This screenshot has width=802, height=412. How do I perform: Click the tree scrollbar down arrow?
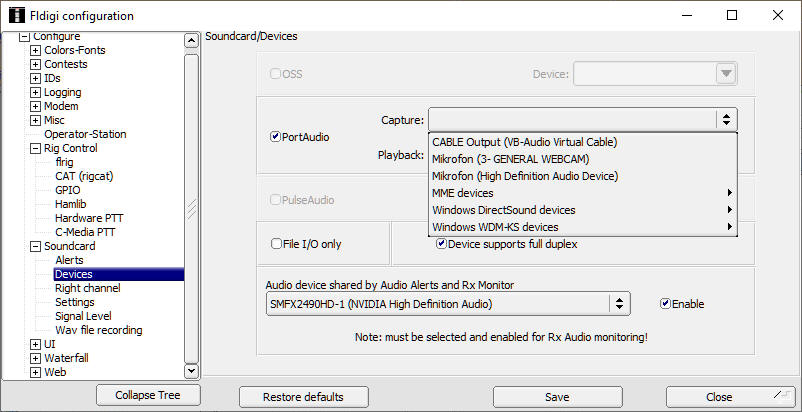click(192, 371)
